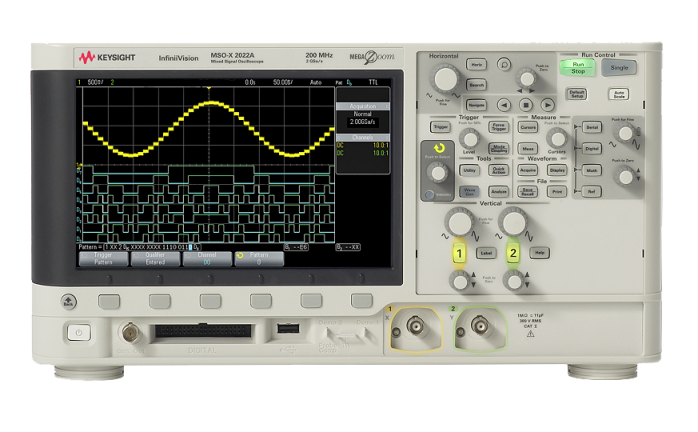
Task: Open the Search menu key
Action: [476, 85]
